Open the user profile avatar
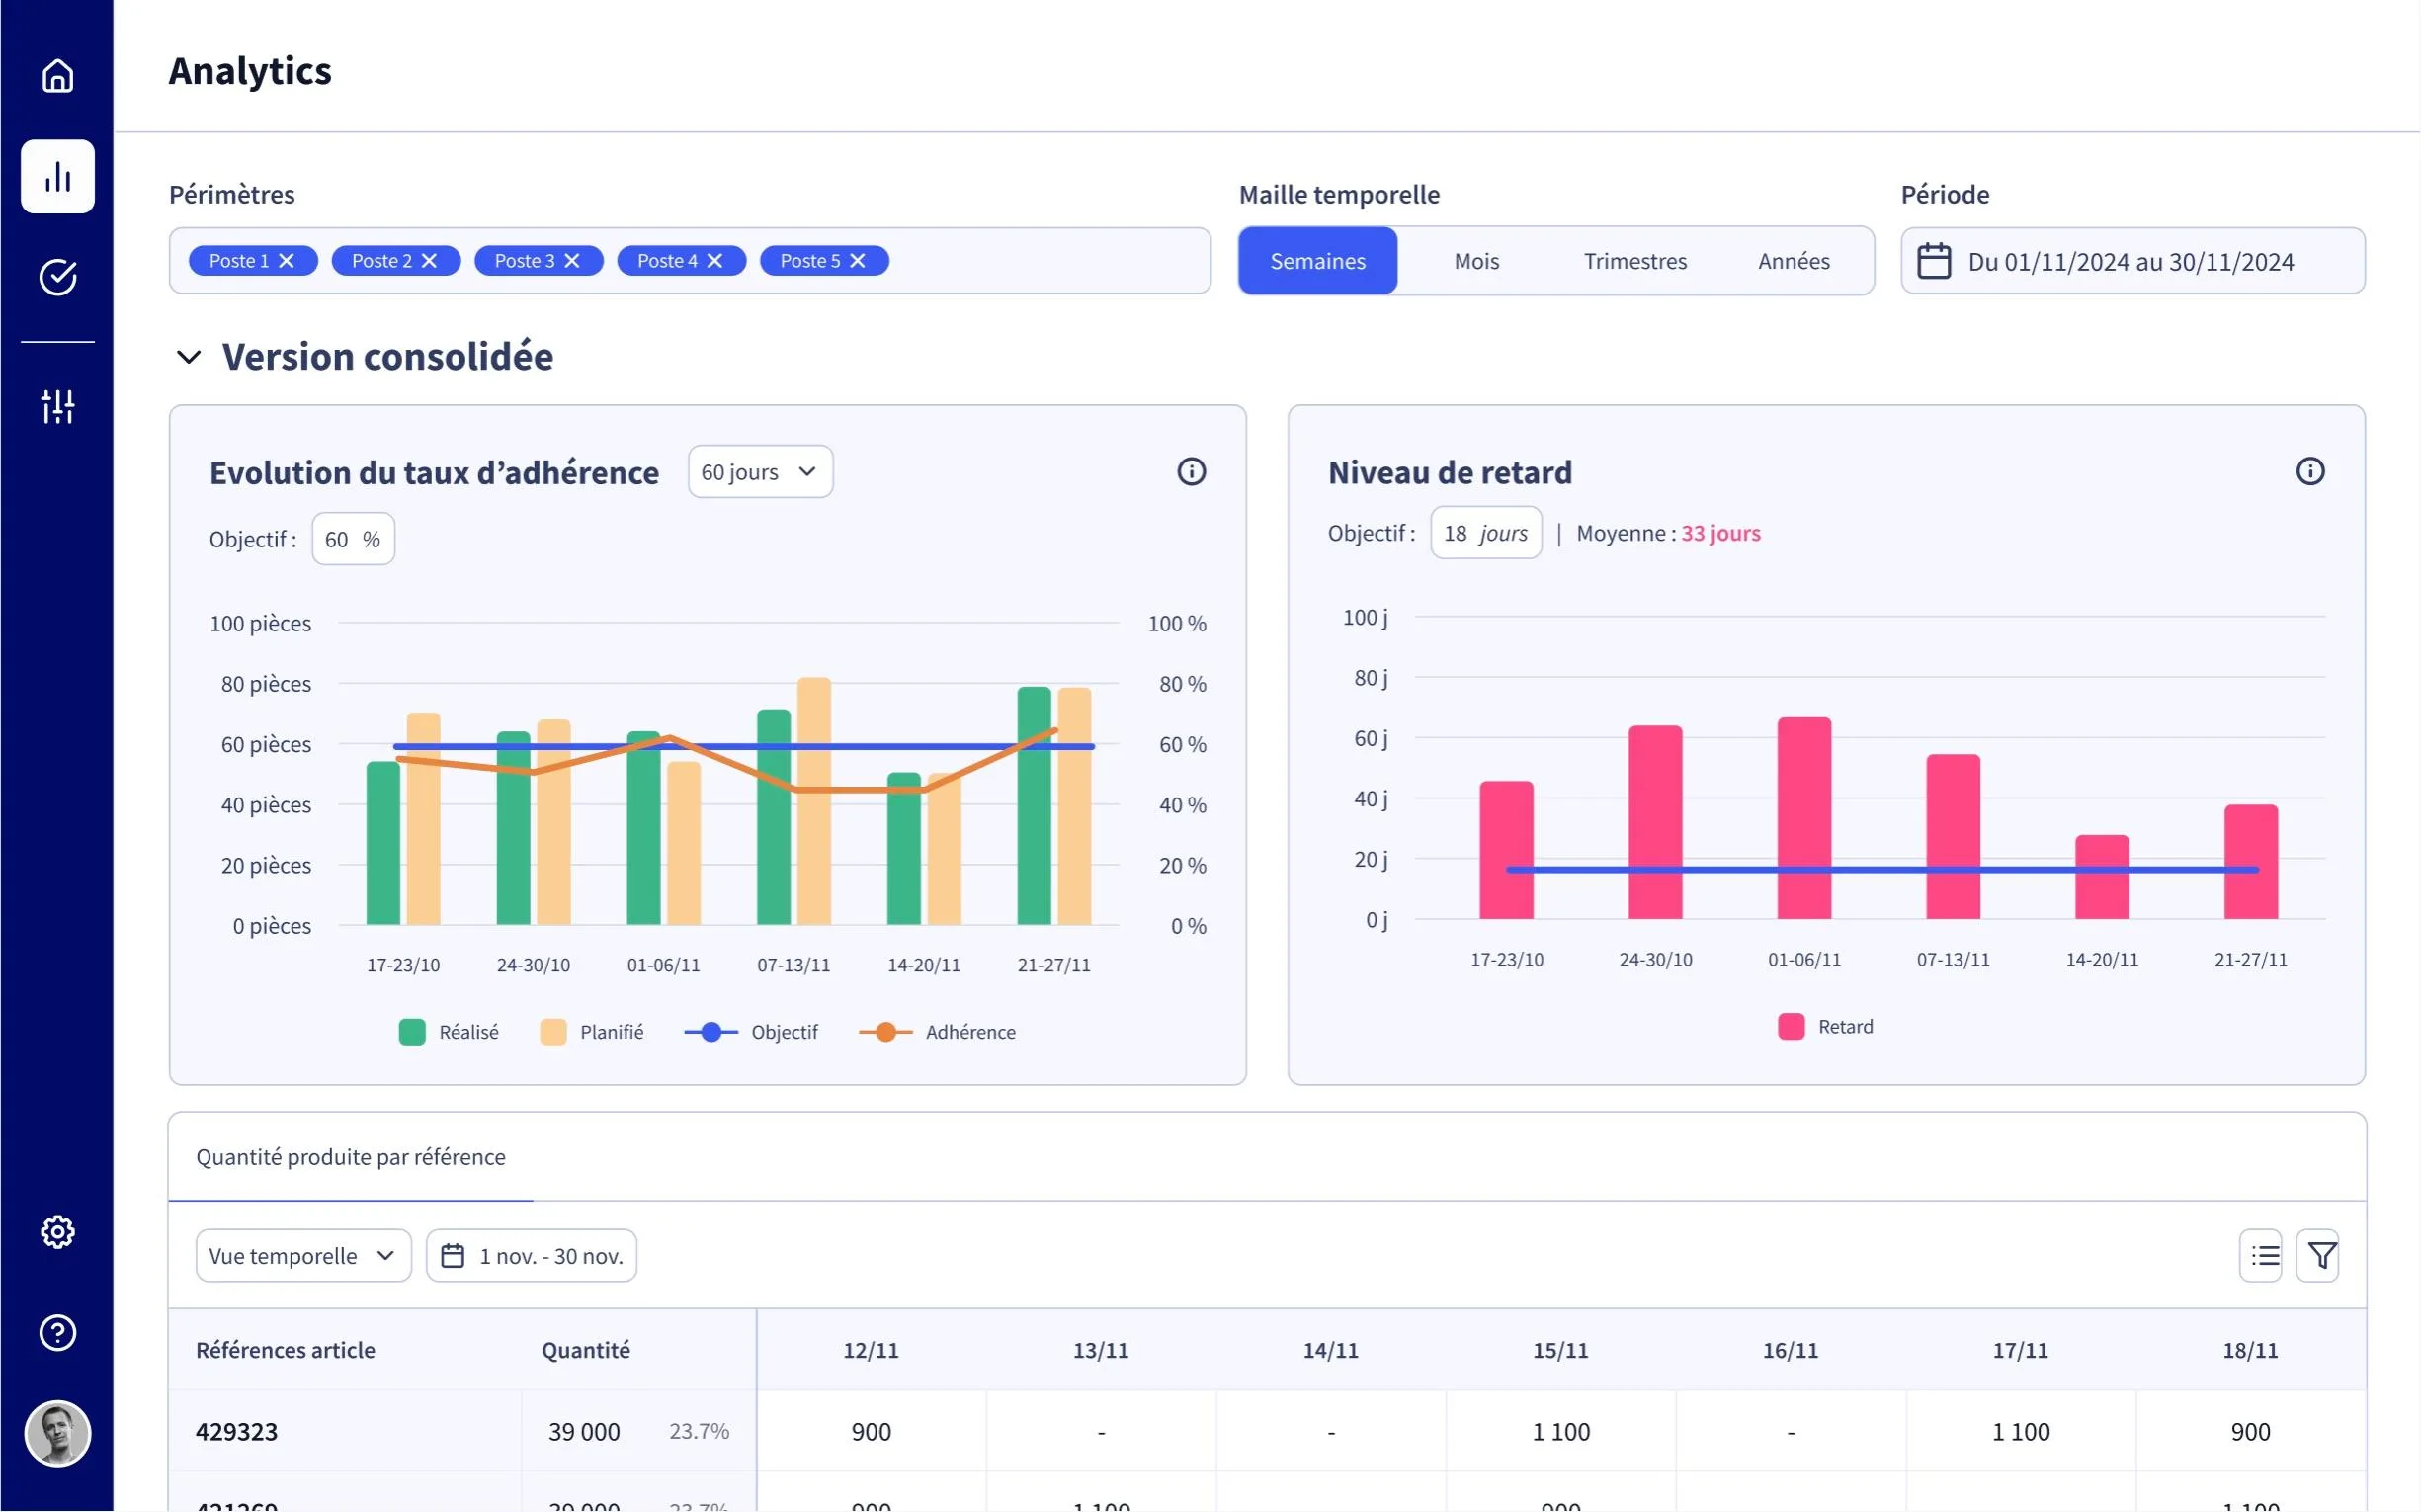 58,1433
